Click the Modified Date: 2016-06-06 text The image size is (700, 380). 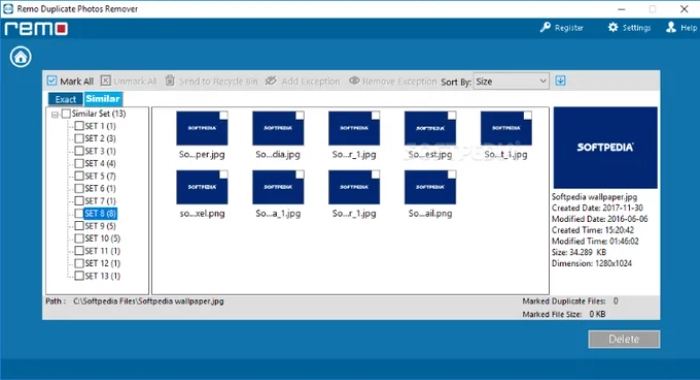(x=600, y=219)
